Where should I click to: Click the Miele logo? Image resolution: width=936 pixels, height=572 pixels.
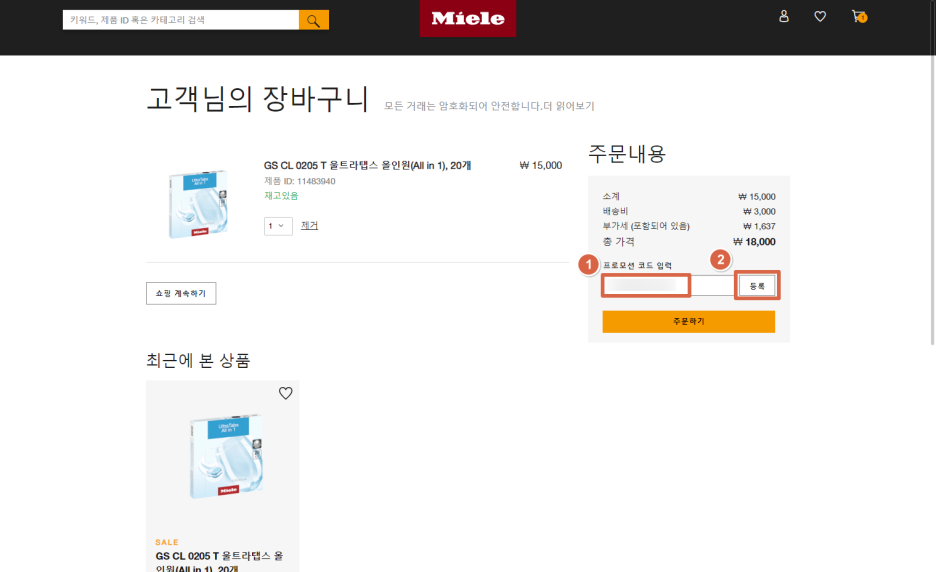click(x=468, y=19)
